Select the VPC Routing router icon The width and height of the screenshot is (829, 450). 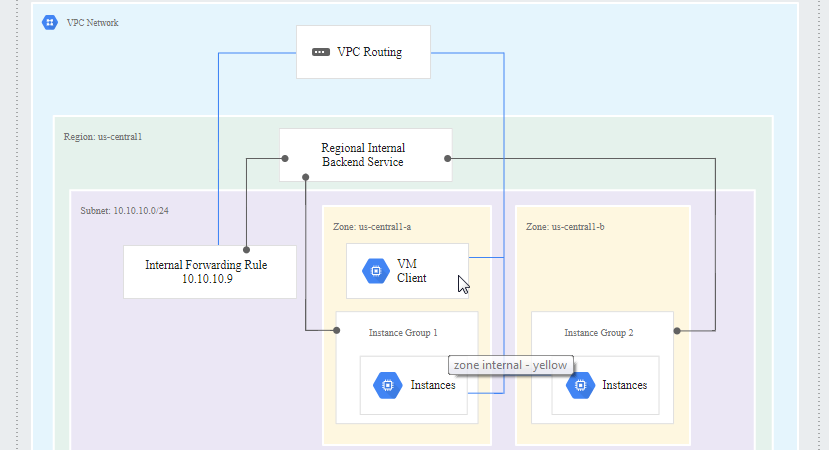click(x=321, y=52)
